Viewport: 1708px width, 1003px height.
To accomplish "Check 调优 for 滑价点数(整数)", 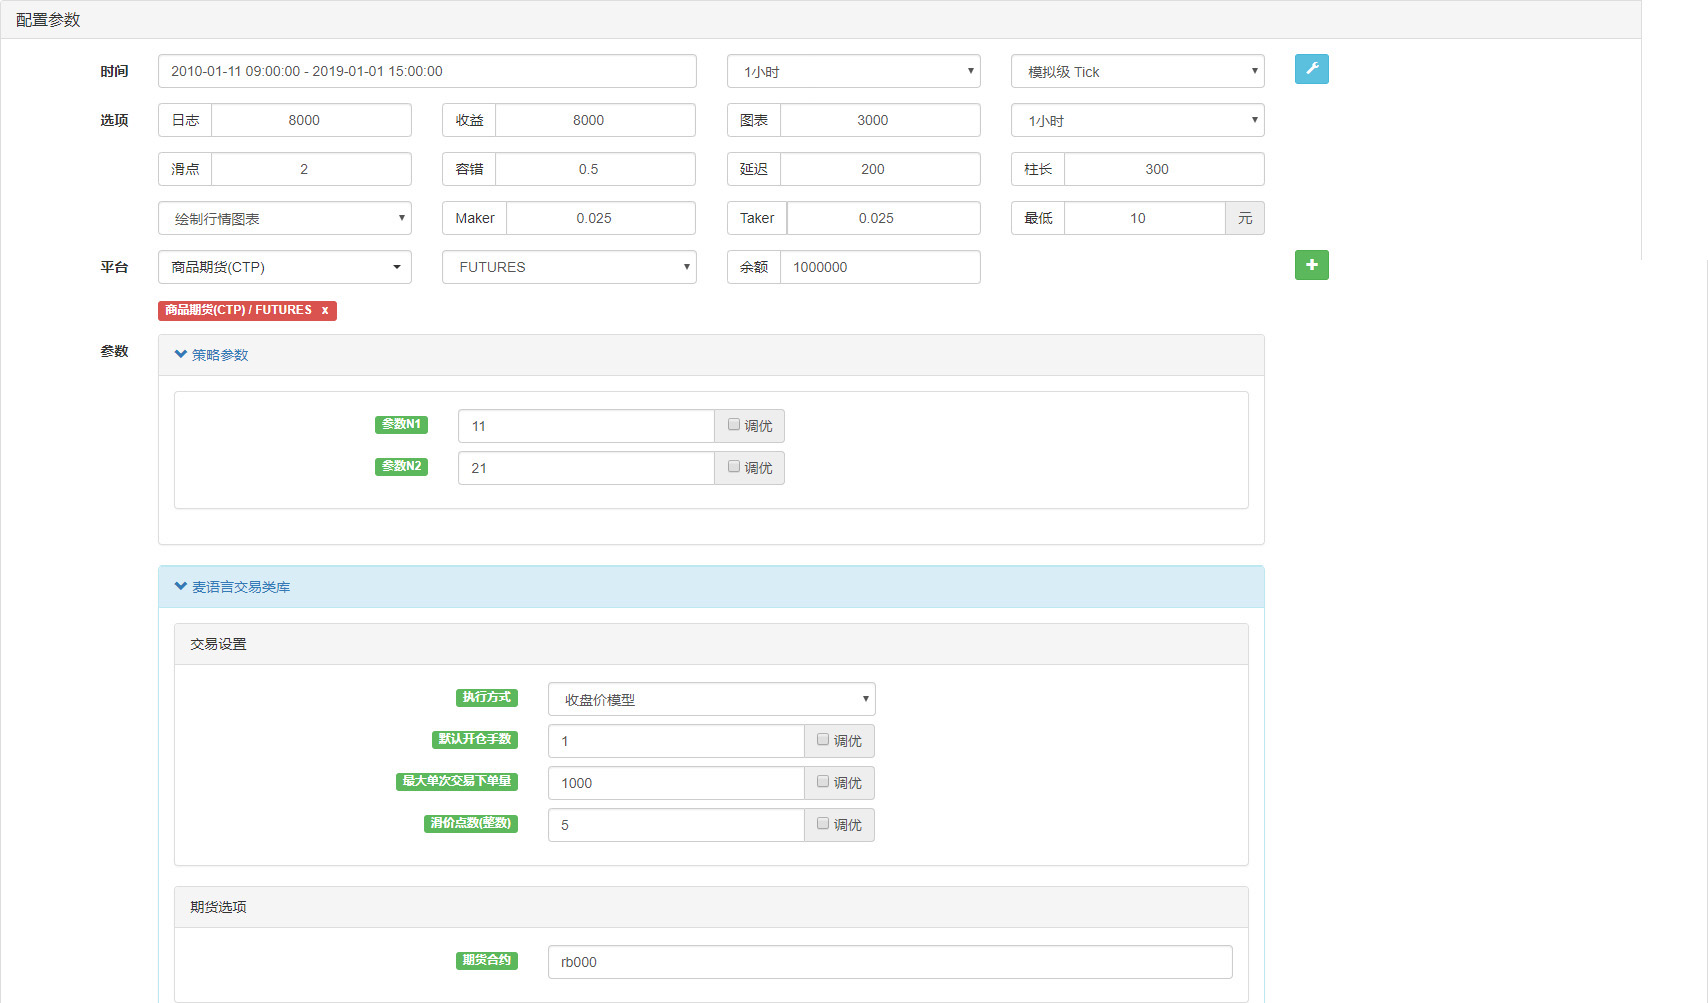I will (823, 824).
